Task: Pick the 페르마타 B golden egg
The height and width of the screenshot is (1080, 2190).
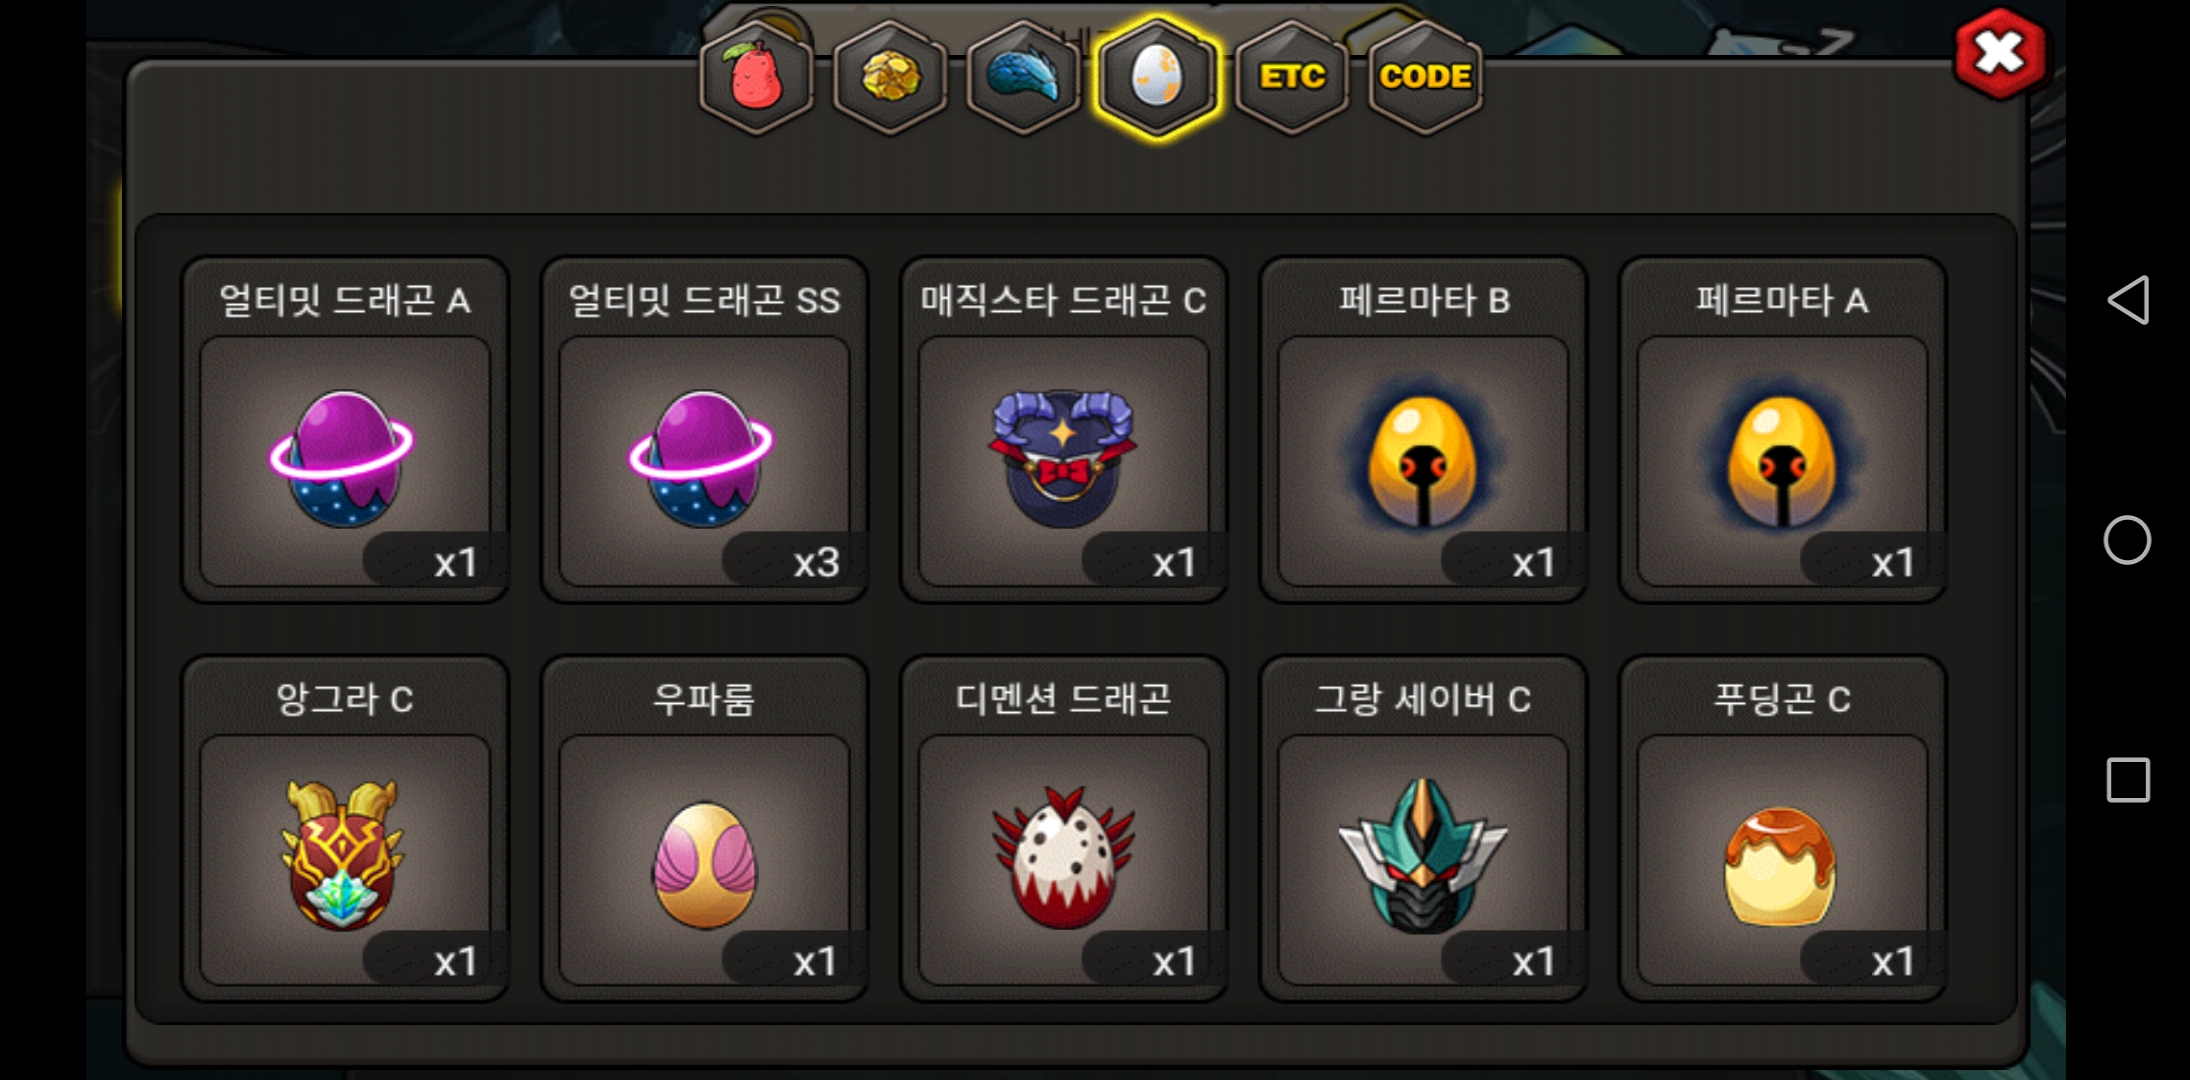Action: coord(1423,430)
